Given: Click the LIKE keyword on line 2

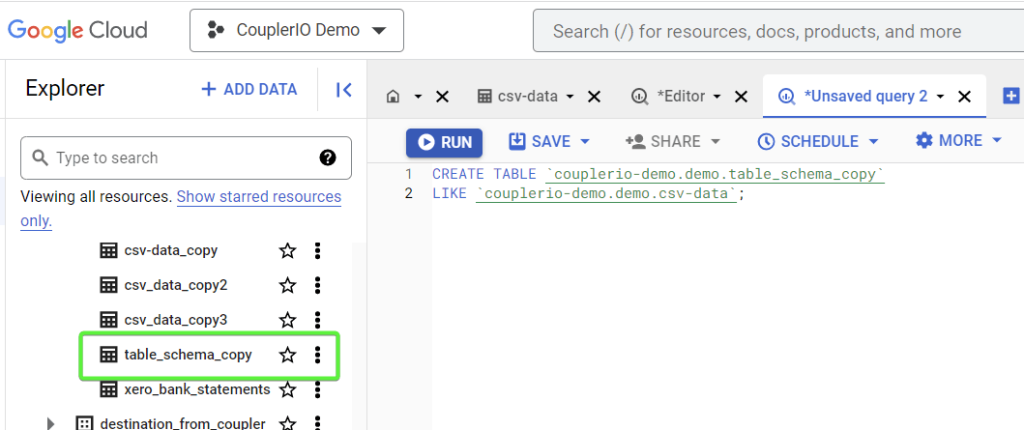Looking at the screenshot, I should click(449, 194).
